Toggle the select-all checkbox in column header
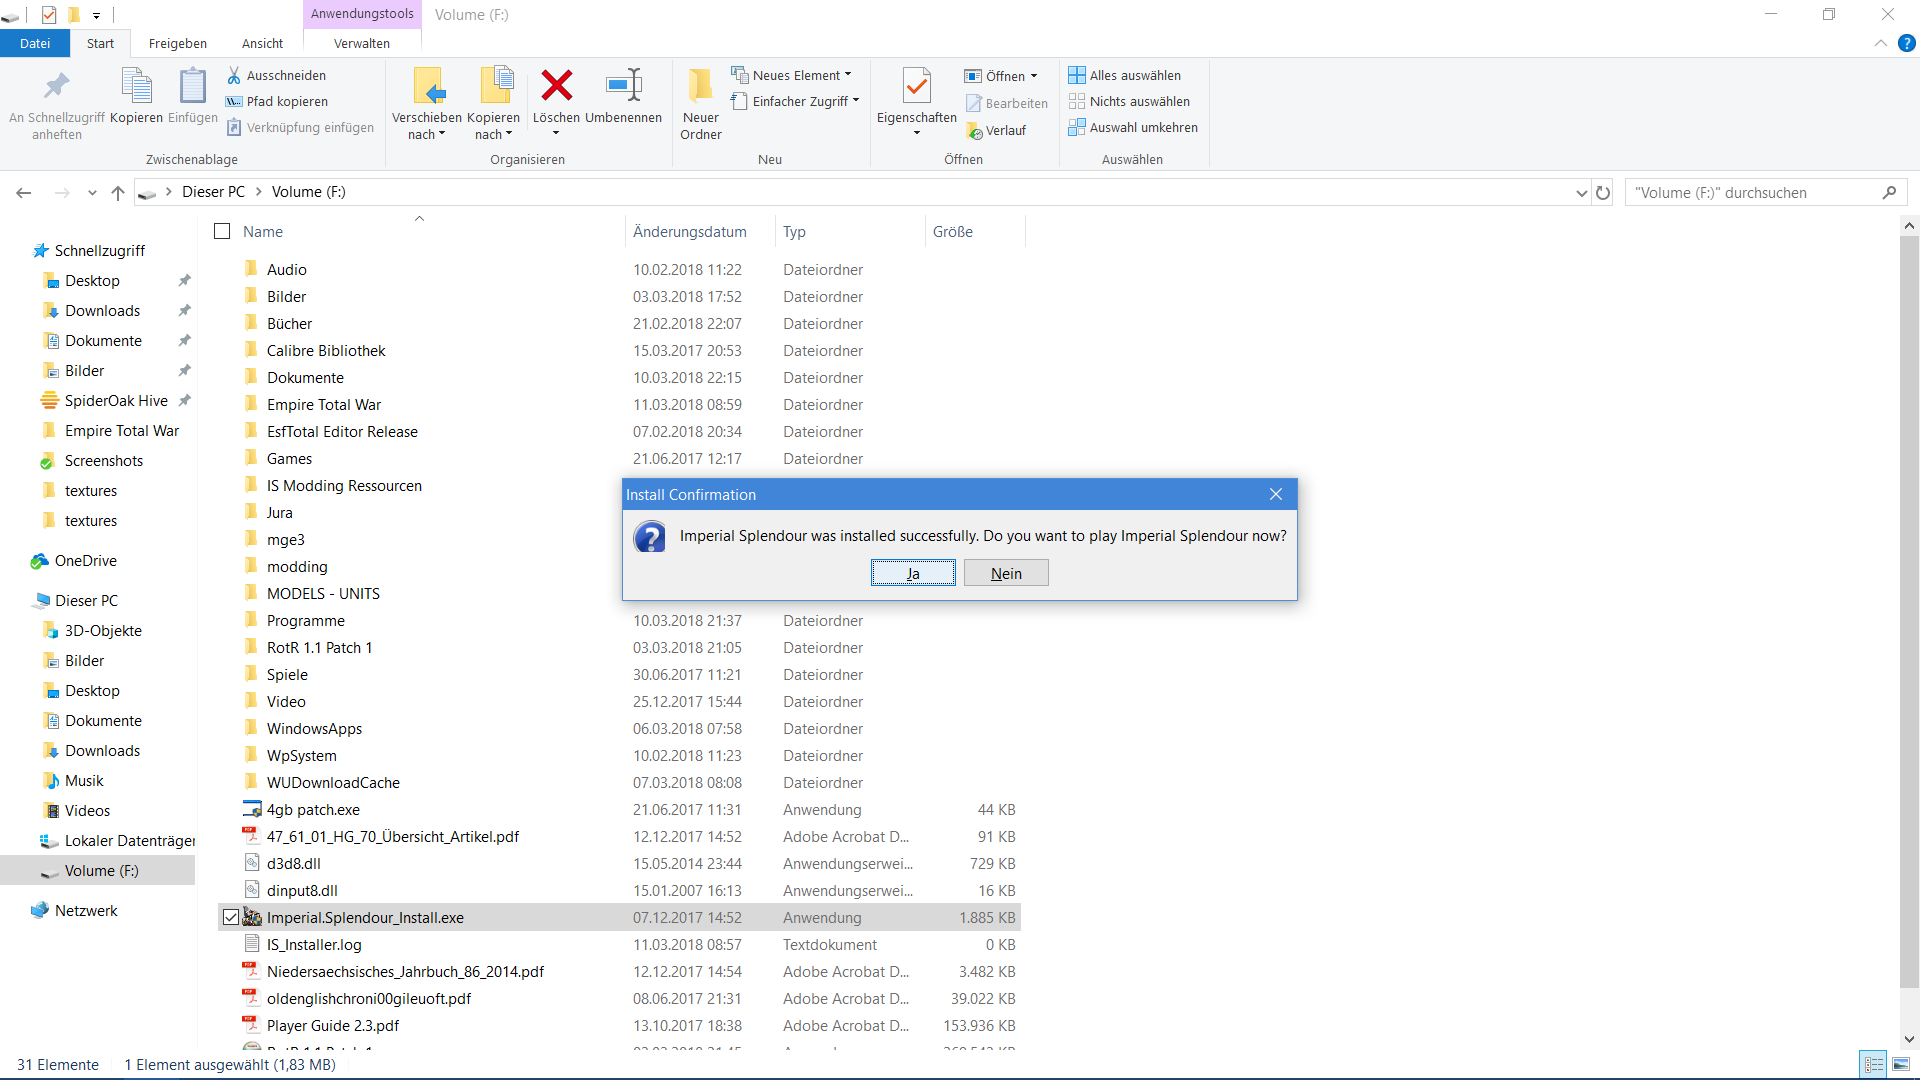Viewport: 1920px width, 1080px height. (x=223, y=231)
